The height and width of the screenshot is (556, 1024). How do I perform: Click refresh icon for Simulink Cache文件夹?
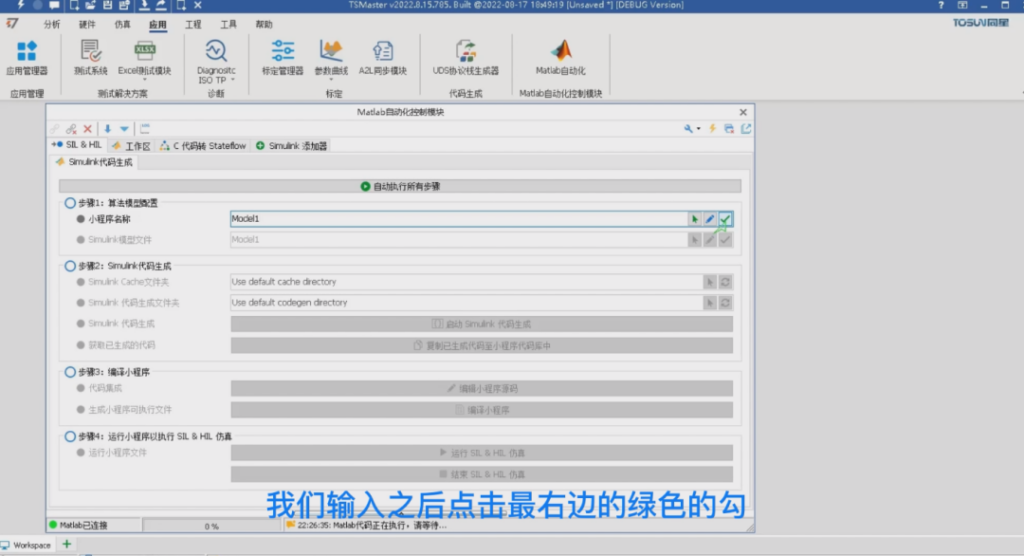click(x=725, y=282)
